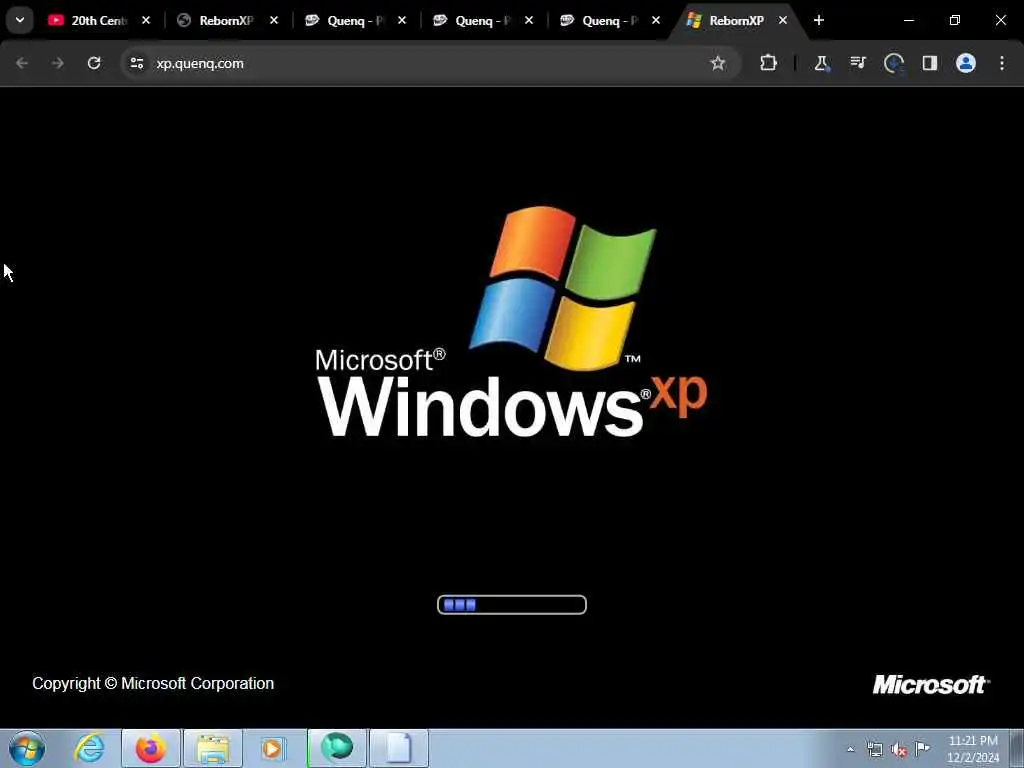Open the Action Center flag icon
This screenshot has height=768, width=1024.
tap(922, 748)
